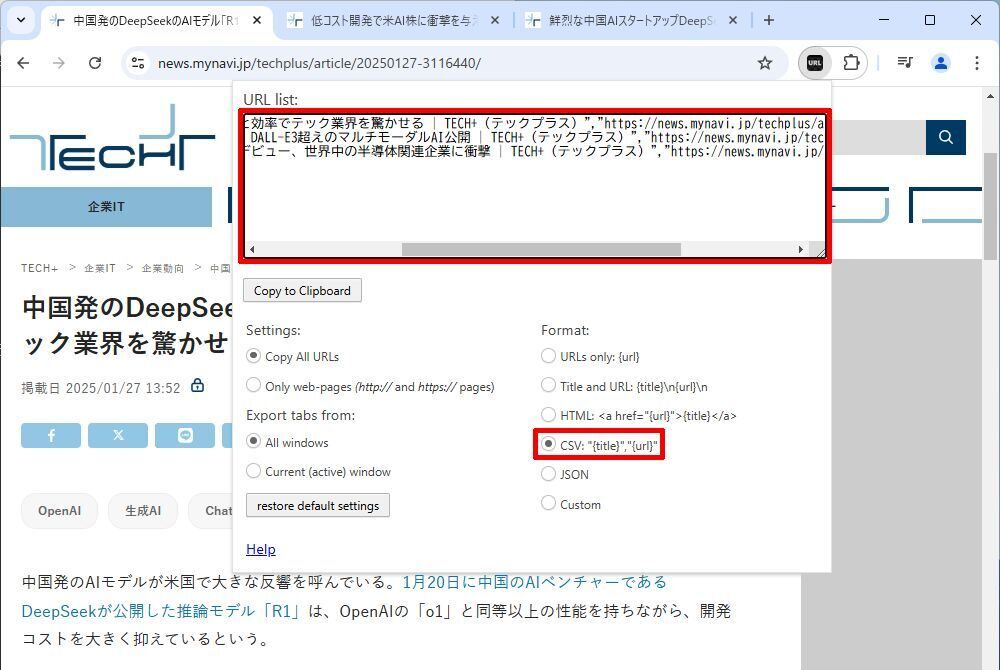Click Copy to Clipboard button
The image size is (1000, 670).
[x=302, y=291]
